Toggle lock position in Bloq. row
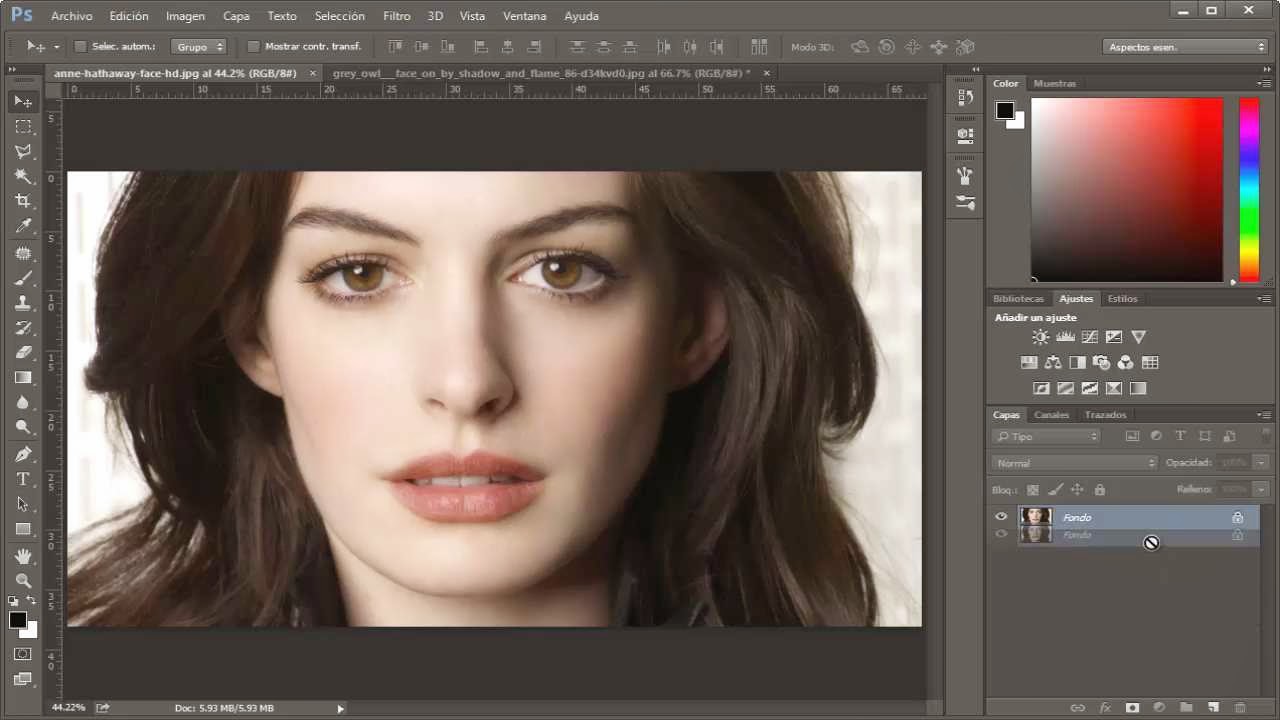This screenshot has height=720, width=1280. 1077,490
